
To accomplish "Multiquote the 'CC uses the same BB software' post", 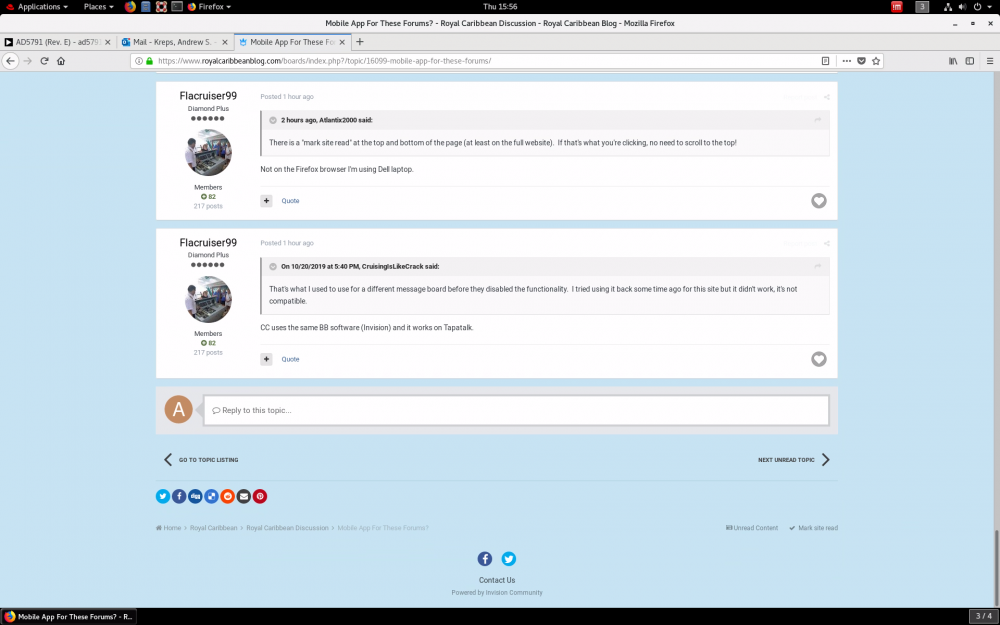I will pos(267,359).
